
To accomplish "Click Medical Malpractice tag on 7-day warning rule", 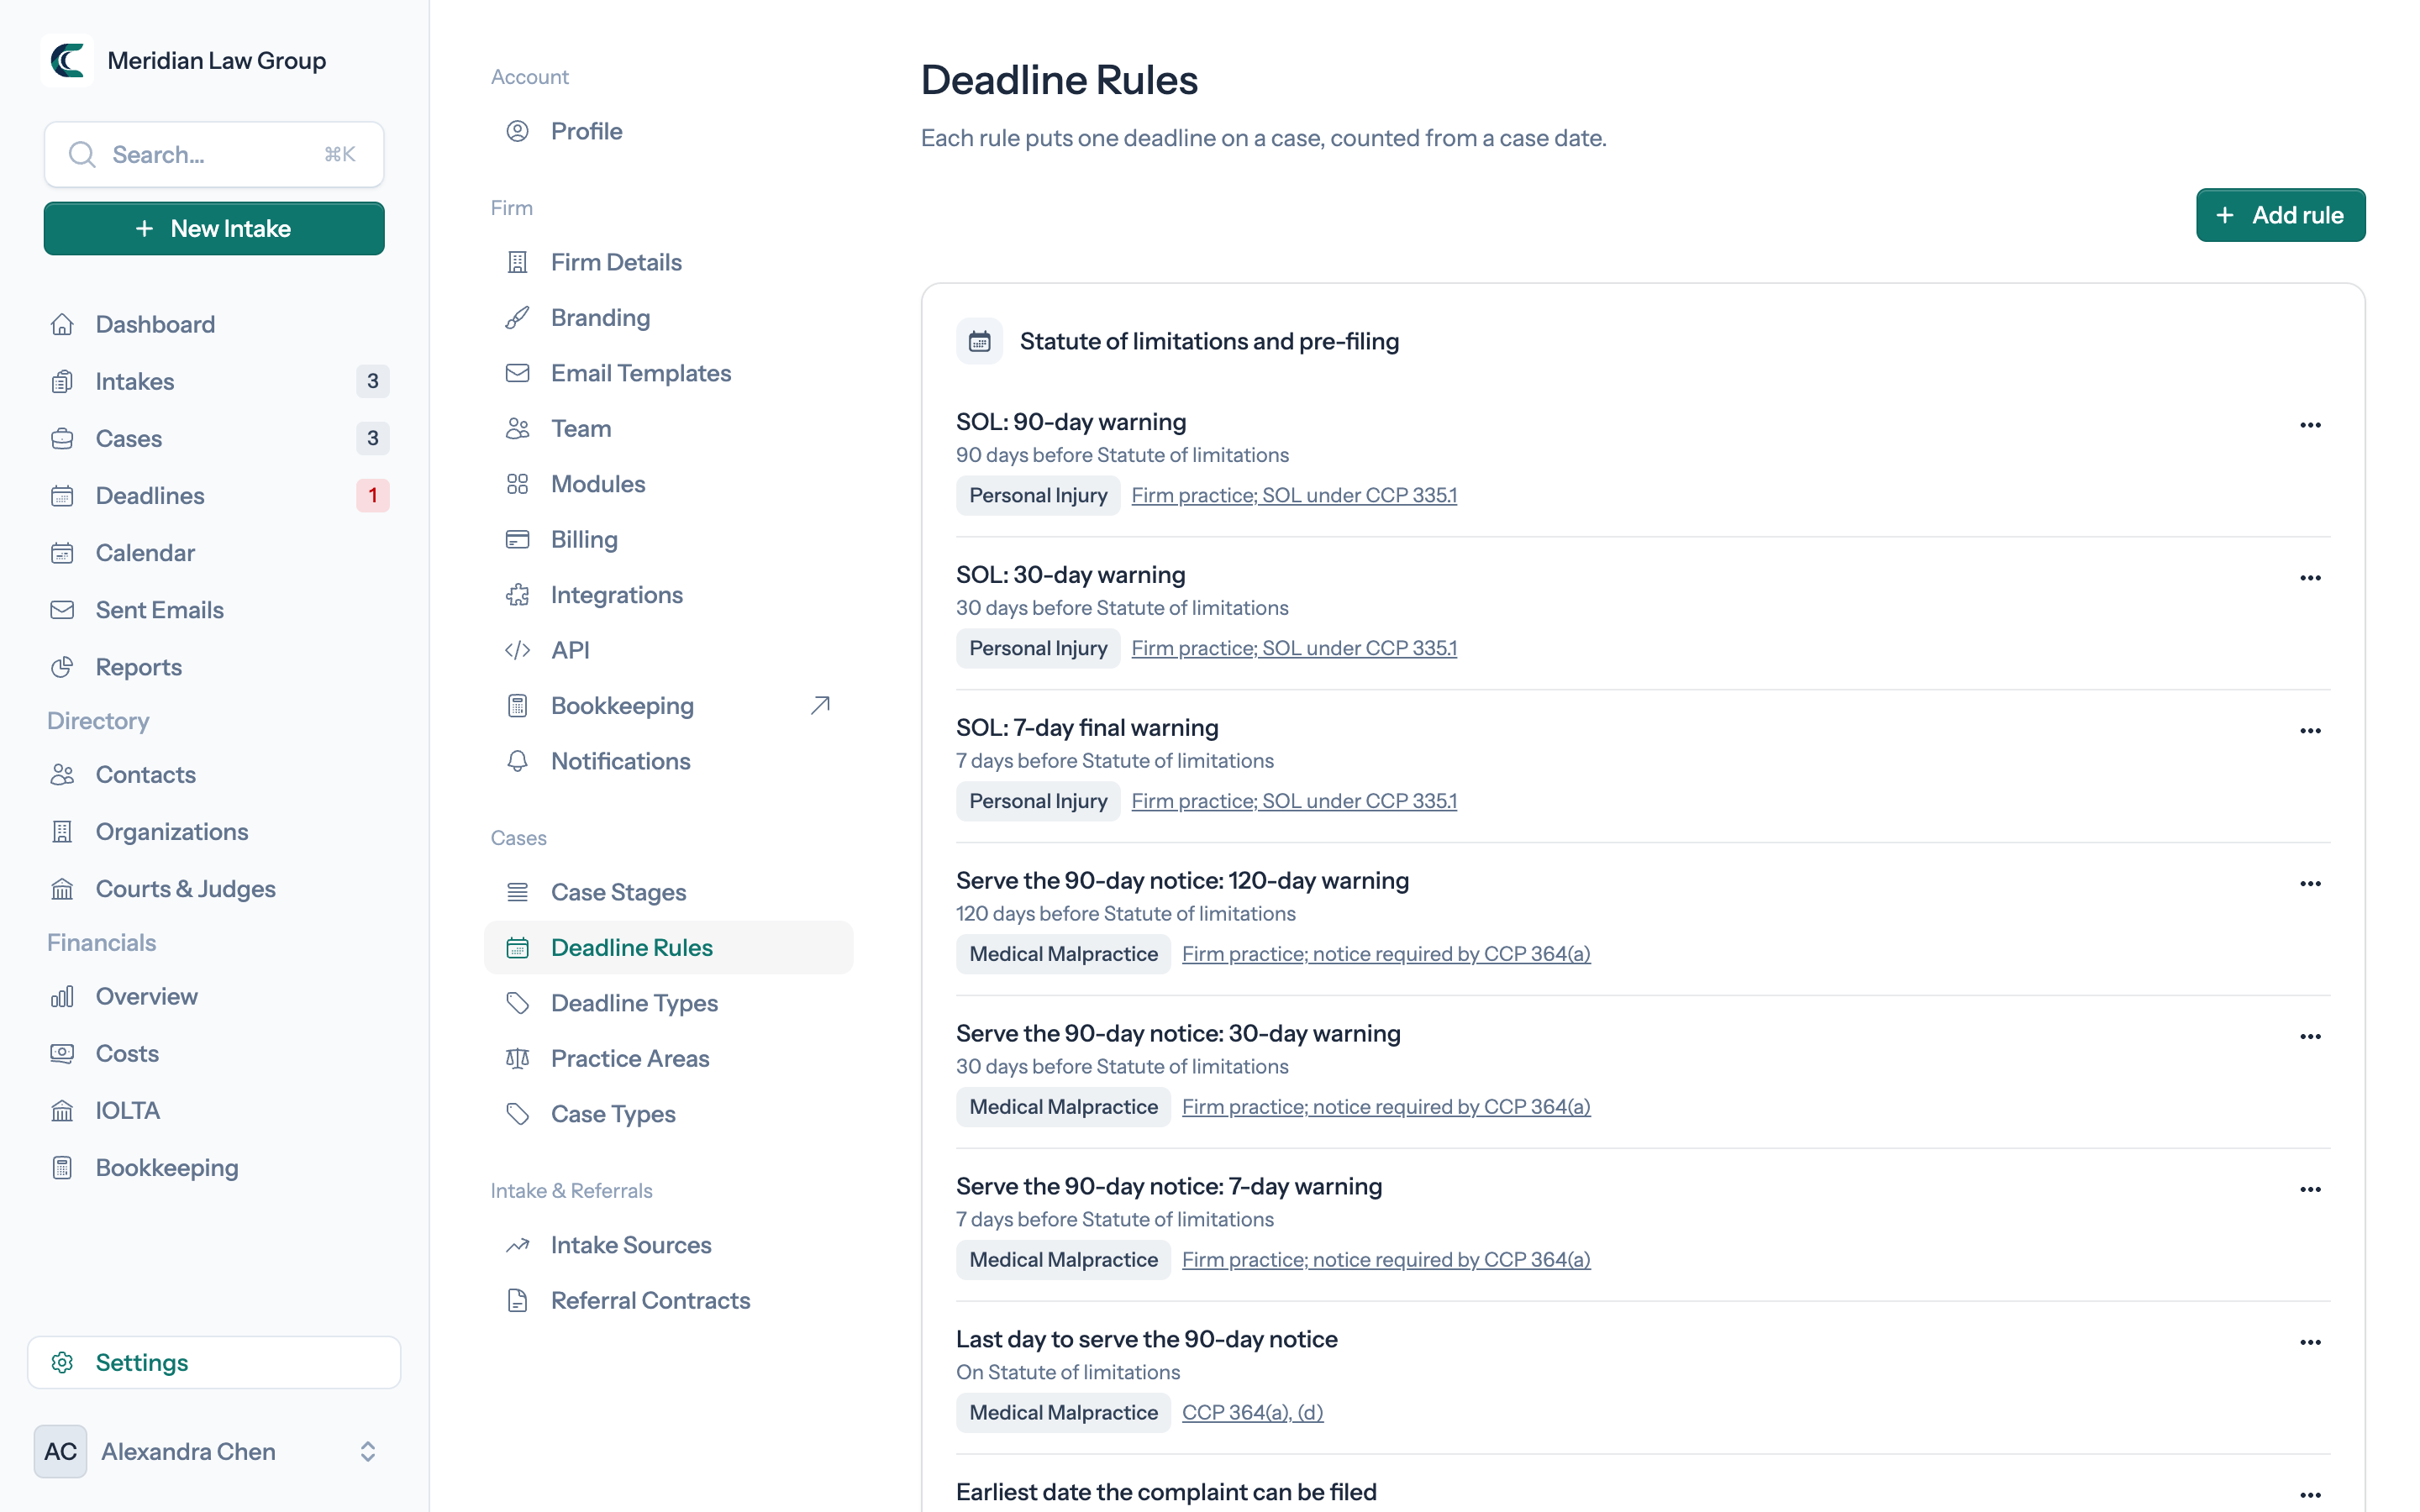I will point(1063,1260).
